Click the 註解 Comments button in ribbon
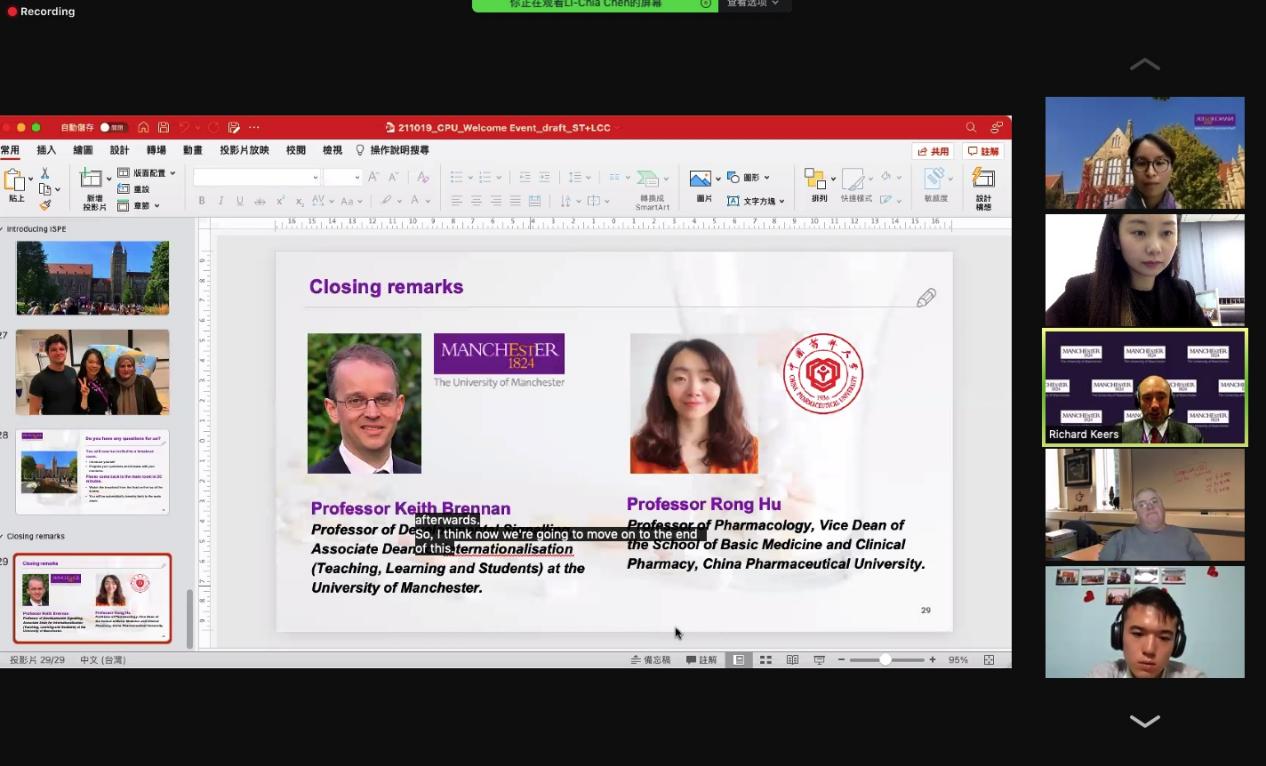Image resolution: width=1266 pixels, height=766 pixels. click(983, 151)
